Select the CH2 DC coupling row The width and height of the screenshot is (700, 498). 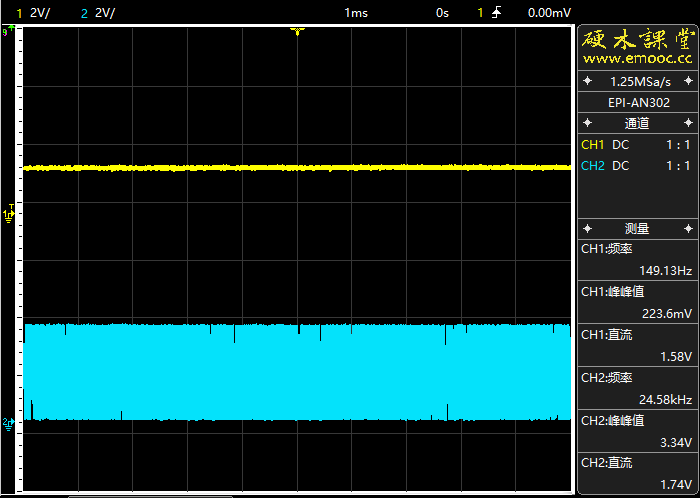pos(637,165)
